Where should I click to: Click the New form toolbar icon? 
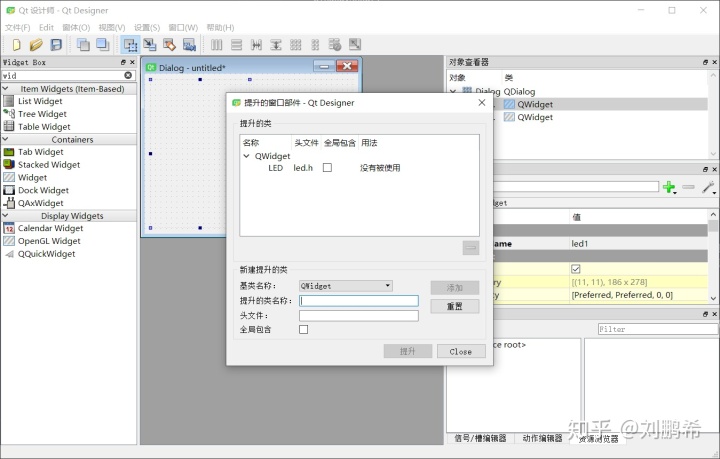17,45
